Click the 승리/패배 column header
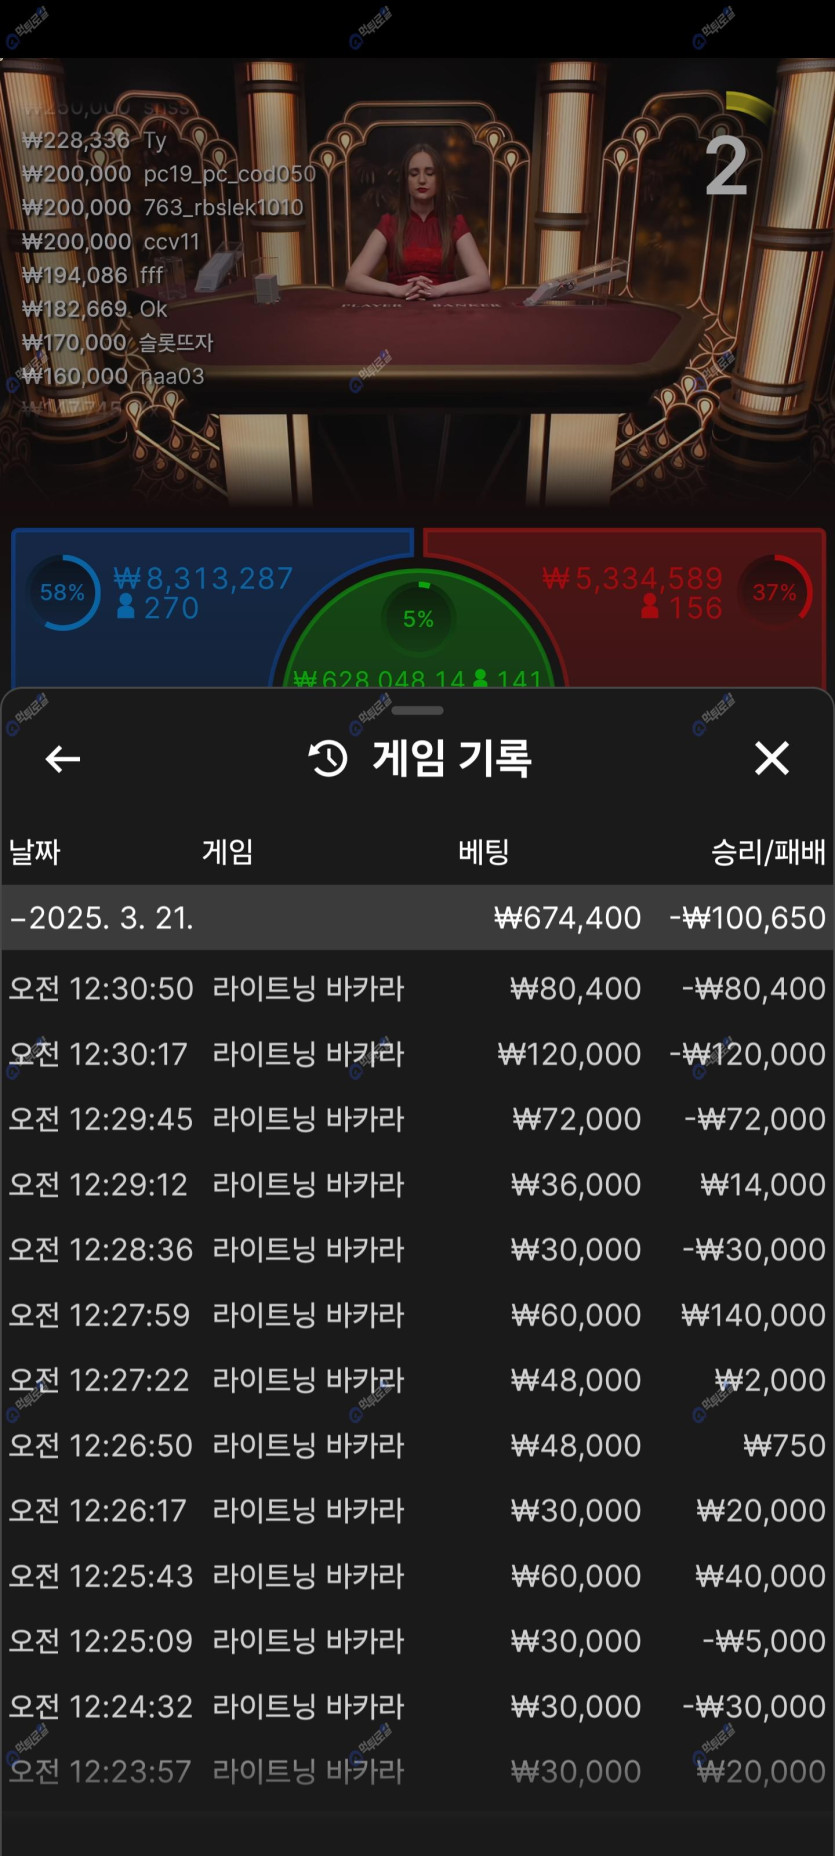The image size is (835, 1856). (x=767, y=852)
